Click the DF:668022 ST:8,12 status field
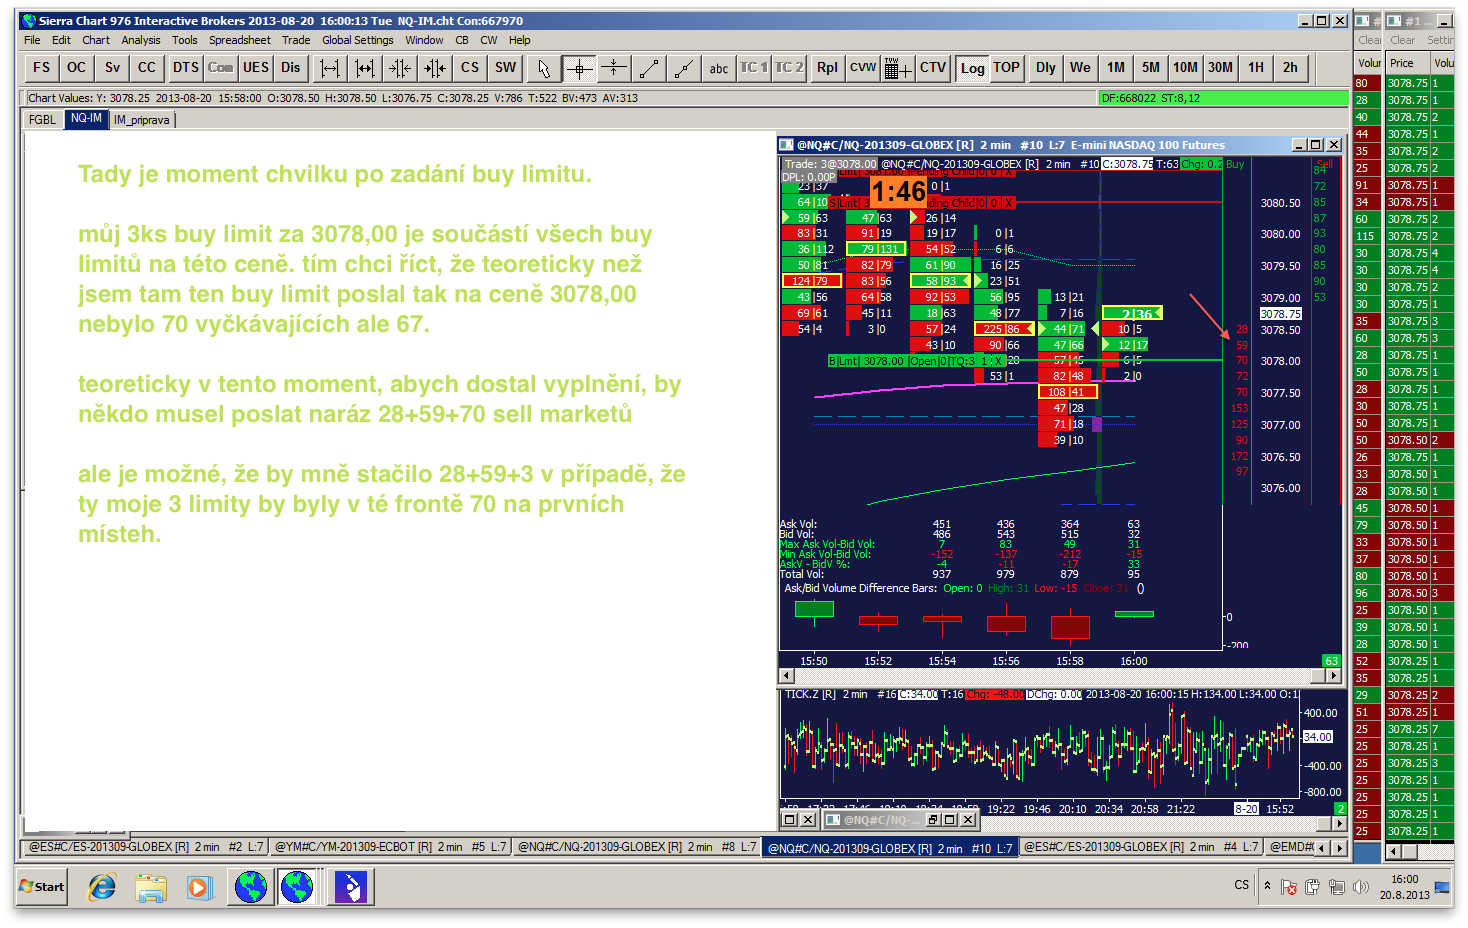The image size is (1468, 928). [x=1222, y=98]
